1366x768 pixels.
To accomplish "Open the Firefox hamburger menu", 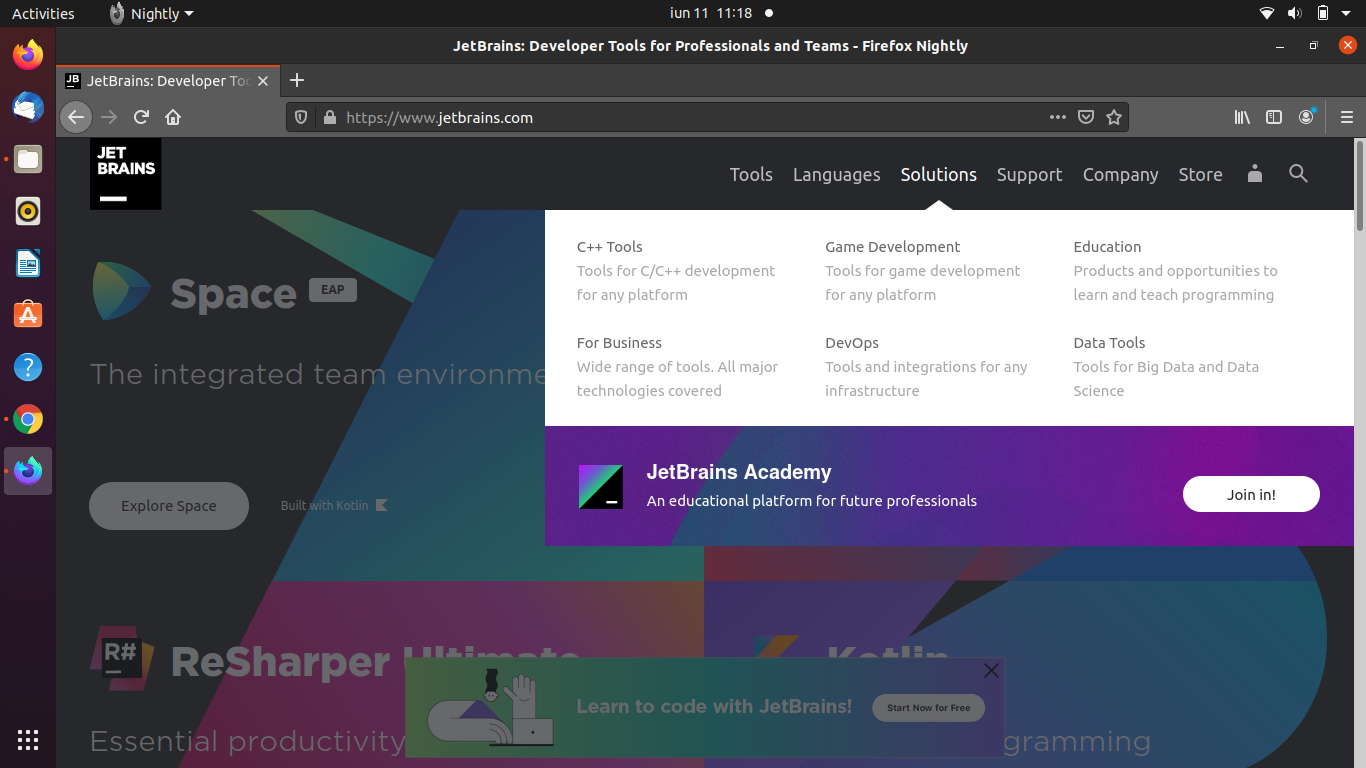I will click(1346, 117).
